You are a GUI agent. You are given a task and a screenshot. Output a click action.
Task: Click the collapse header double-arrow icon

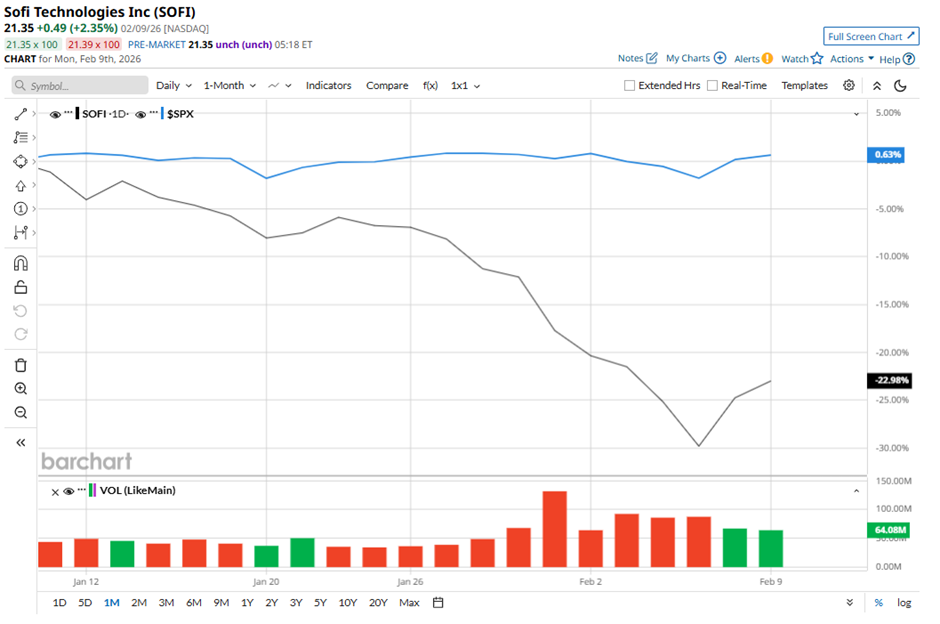click(876, 86)
